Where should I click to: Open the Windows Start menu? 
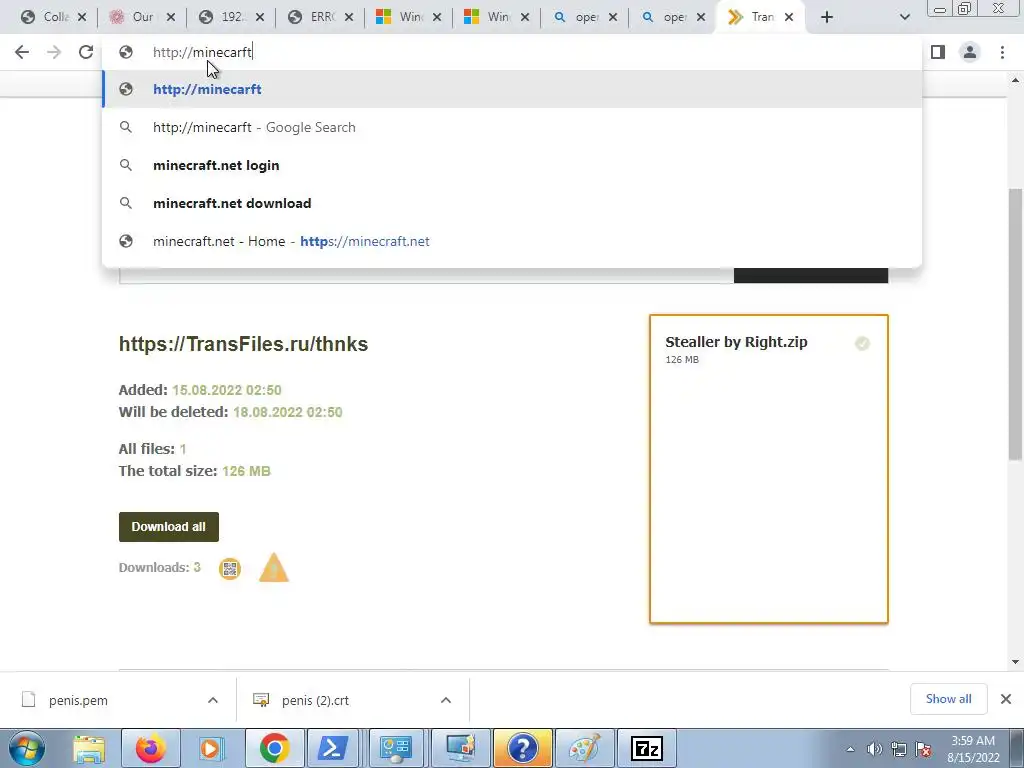26,748
